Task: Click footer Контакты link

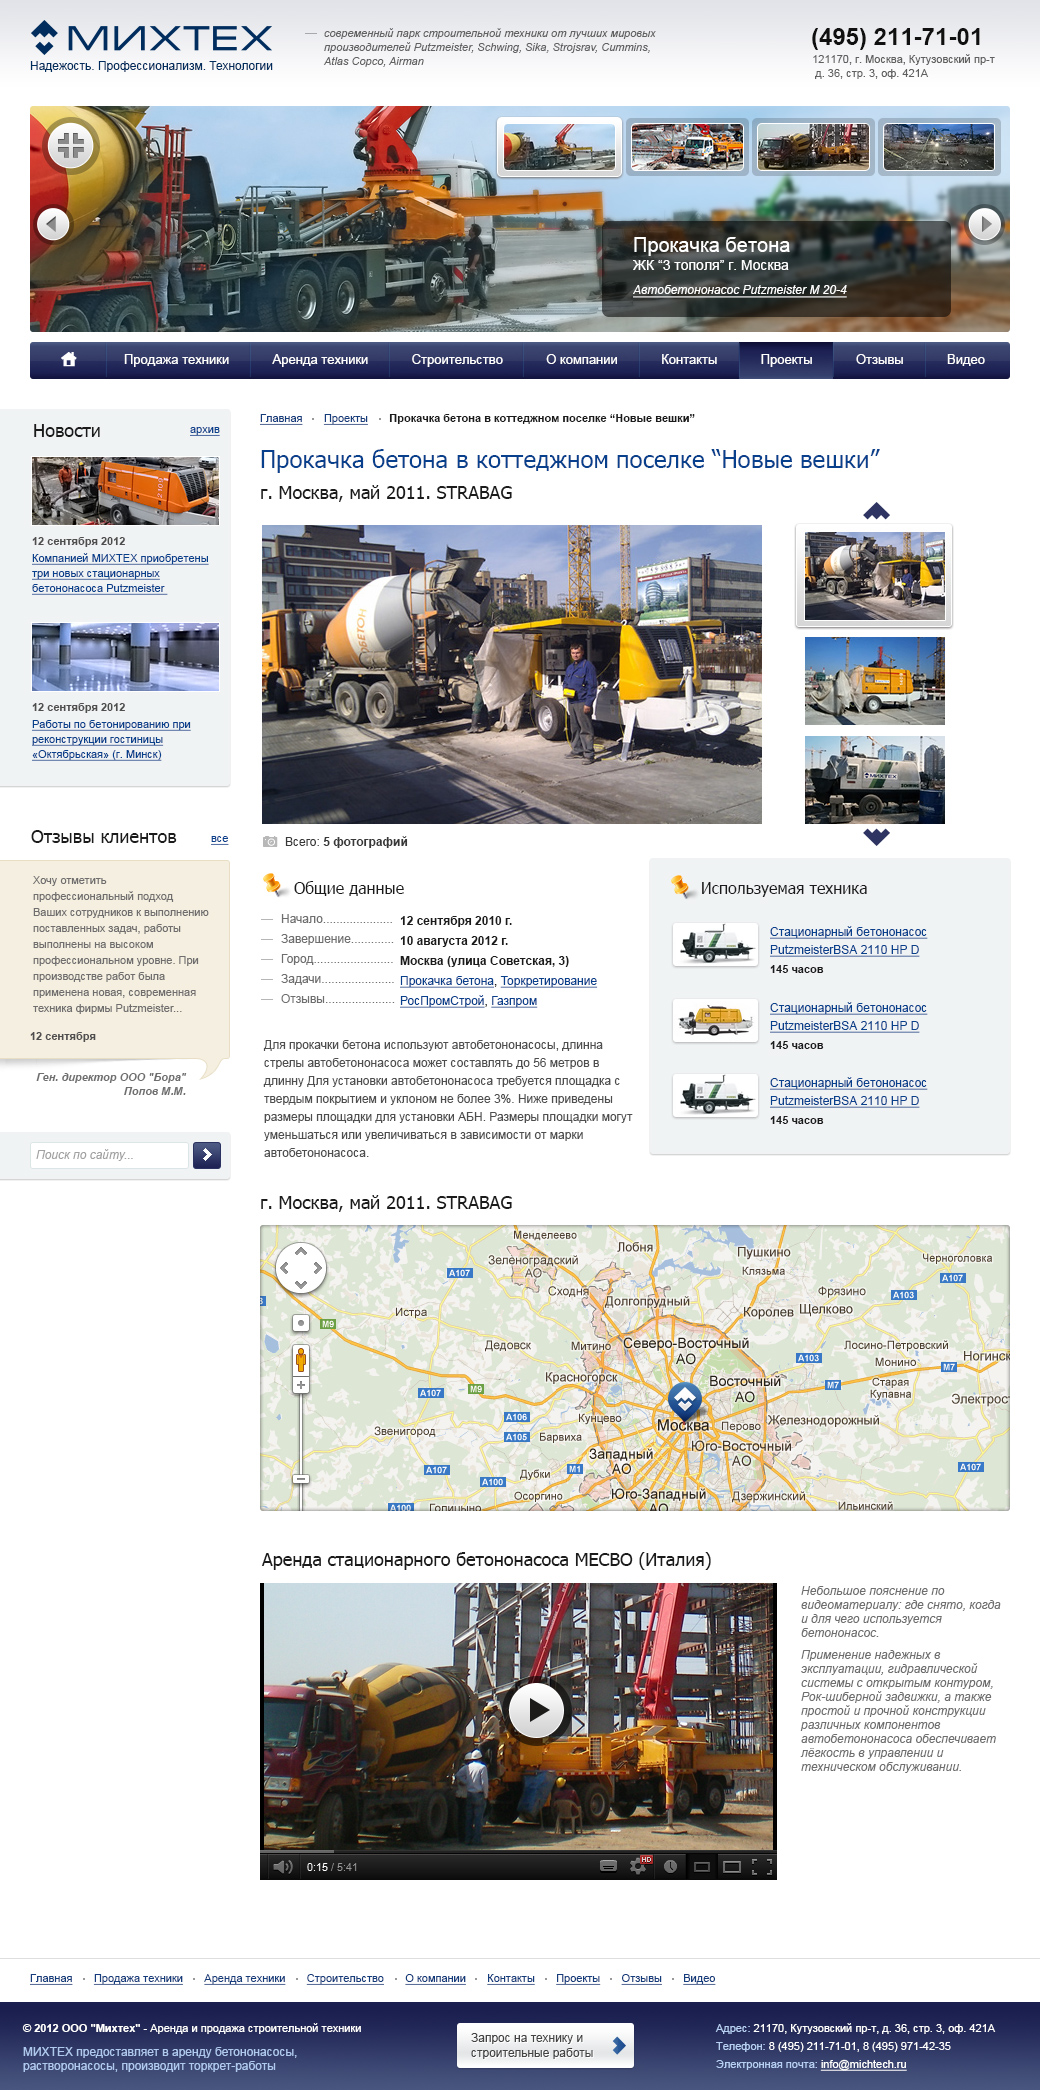Action: pos(511,1978)
